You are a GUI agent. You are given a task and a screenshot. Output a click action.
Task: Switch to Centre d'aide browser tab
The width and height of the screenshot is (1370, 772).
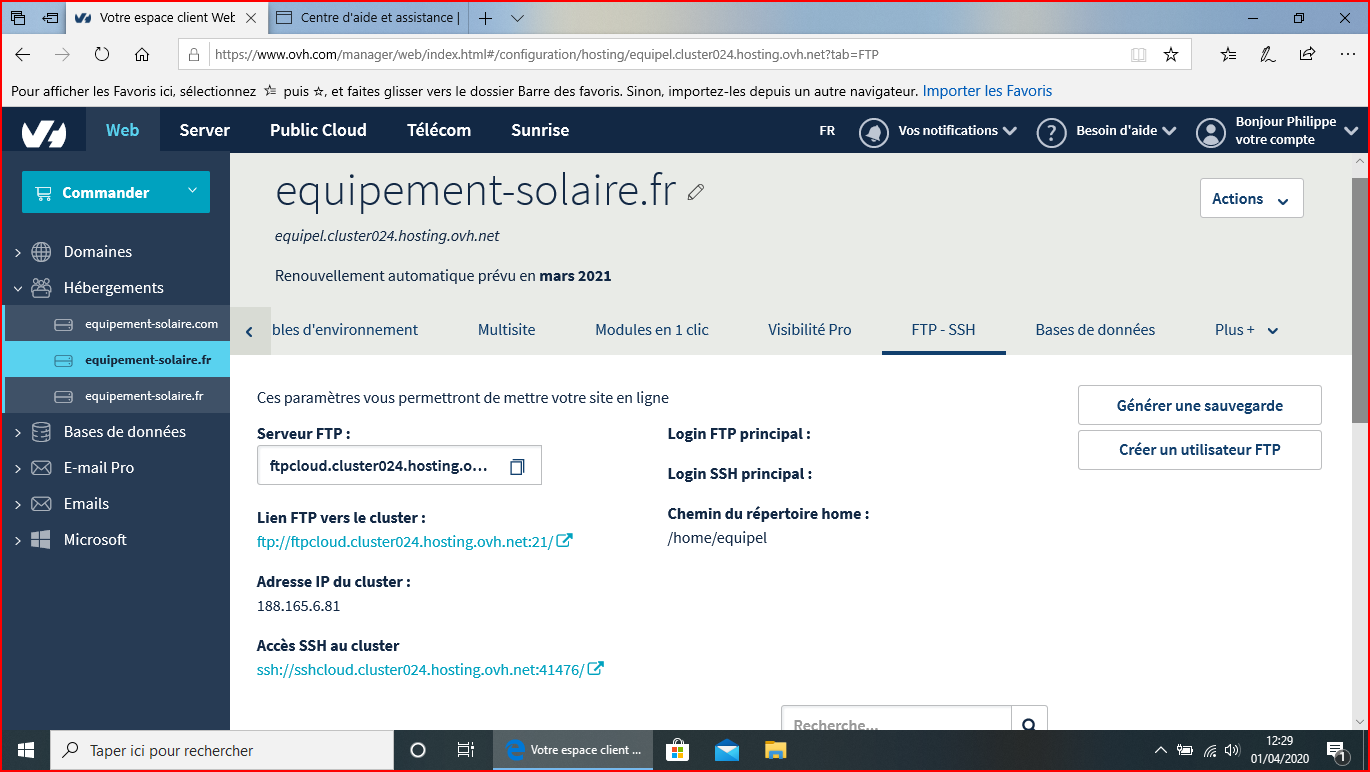pos(366,18)
